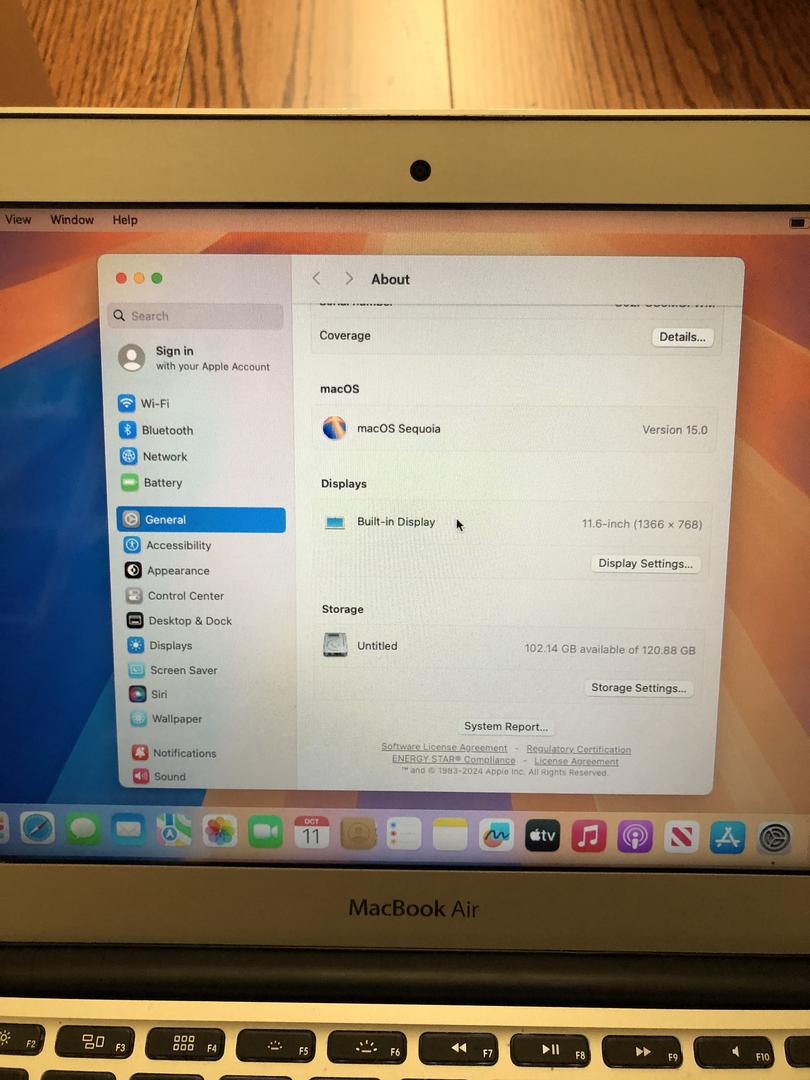This screenshot has height=1080, width=810.
Task: Click the Search field in sidebar
Action: click(x=196, y=316)
